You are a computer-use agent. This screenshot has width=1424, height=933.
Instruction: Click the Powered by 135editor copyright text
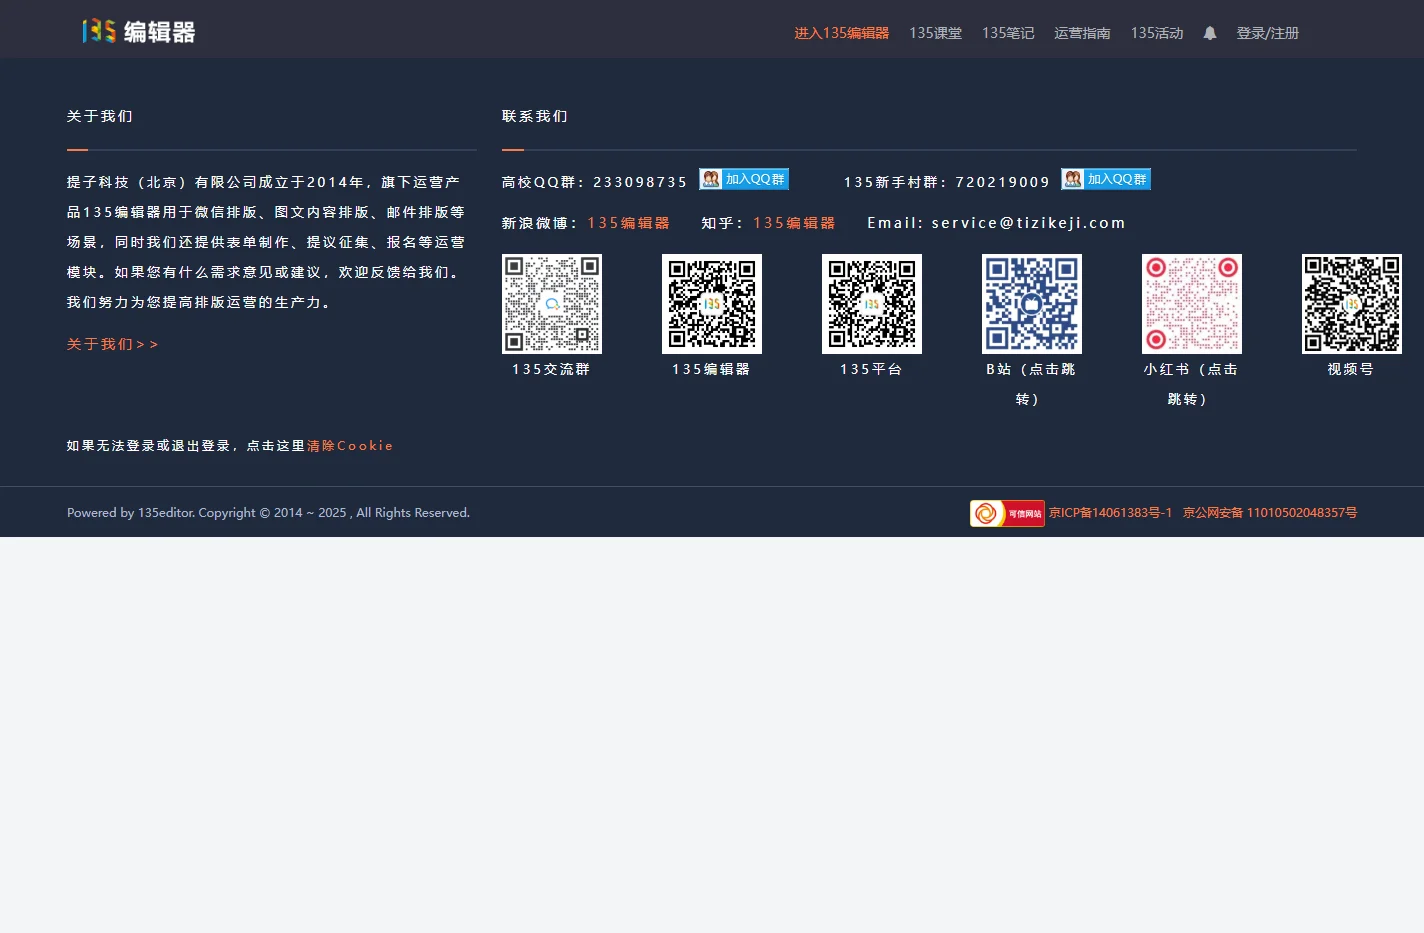(x=268, y=513)
